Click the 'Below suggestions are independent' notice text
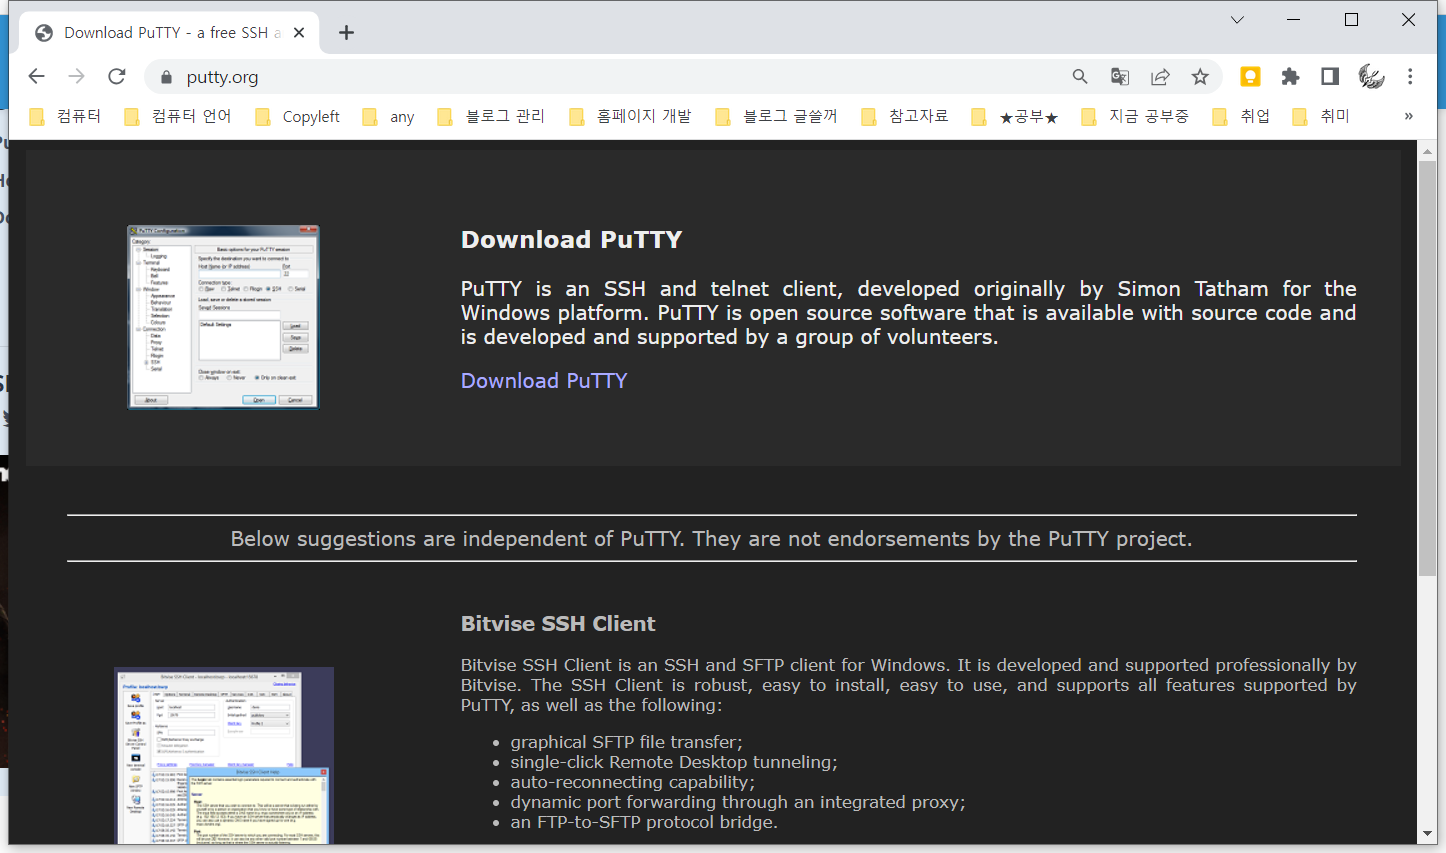This screenshot has height=853, width=1446. pyautogui.click(x=712, y=539)
